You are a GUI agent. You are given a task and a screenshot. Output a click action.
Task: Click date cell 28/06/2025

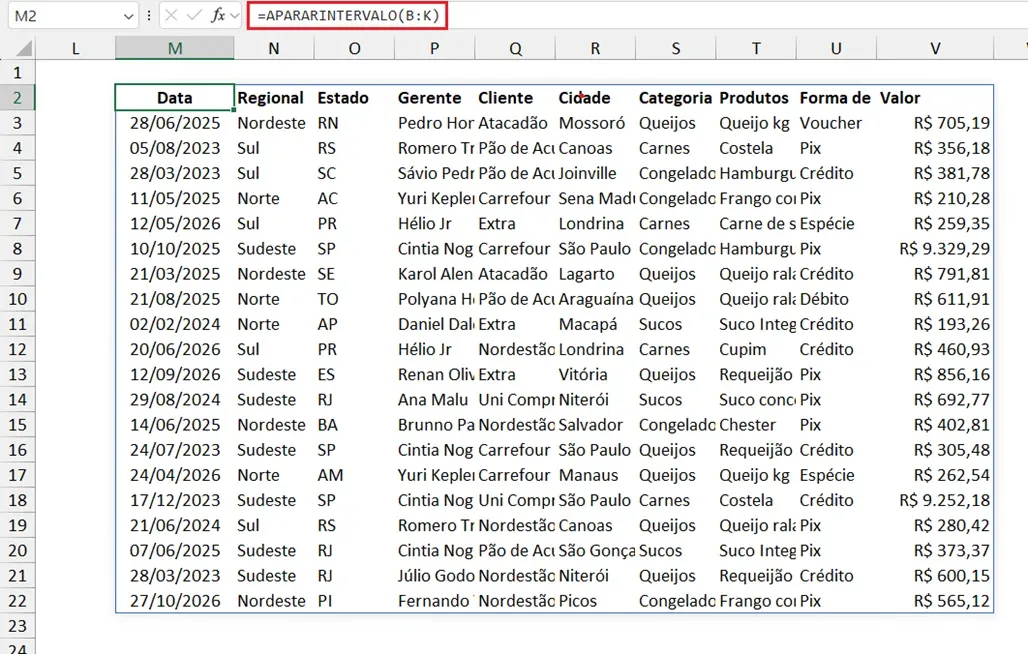pos(175,123)
